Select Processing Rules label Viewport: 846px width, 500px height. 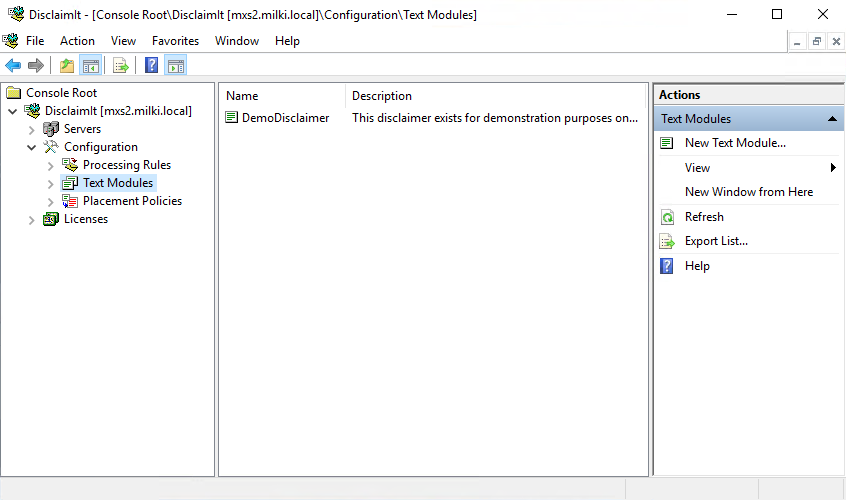[x=127, y=165]
